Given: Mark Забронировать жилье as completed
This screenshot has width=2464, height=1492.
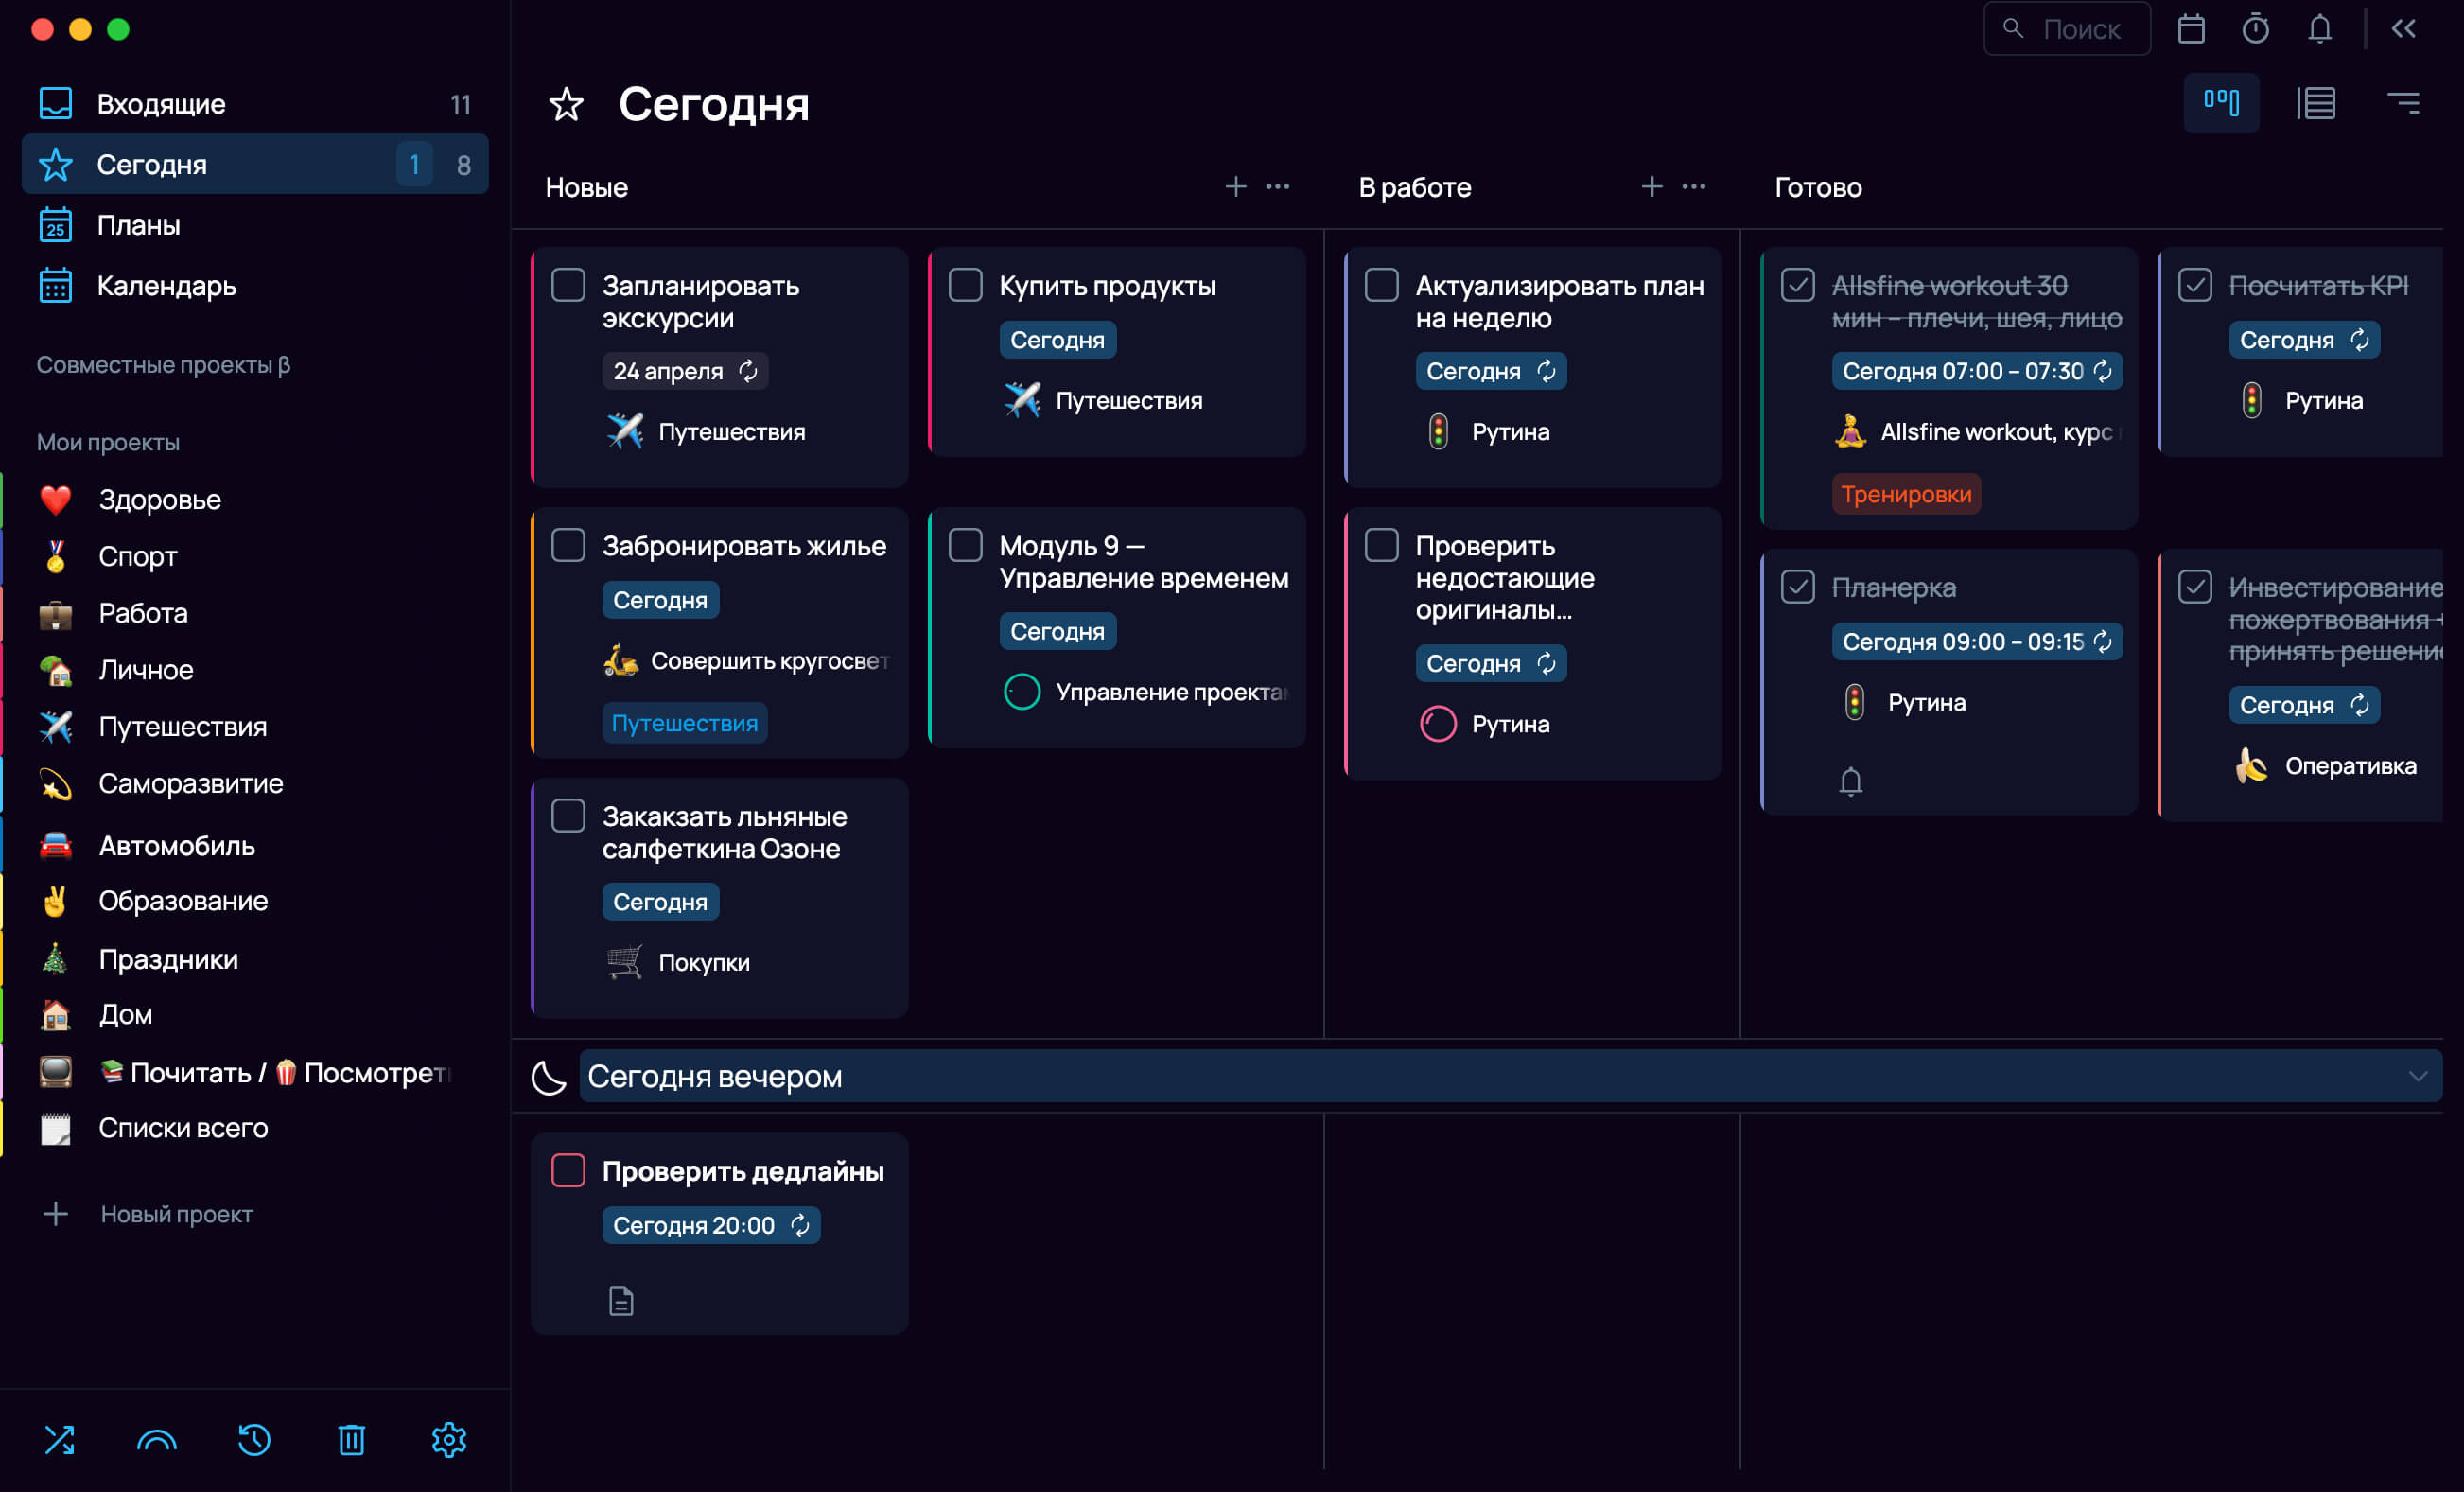Looking at the screenshot, I should click(x=568, y=545).
